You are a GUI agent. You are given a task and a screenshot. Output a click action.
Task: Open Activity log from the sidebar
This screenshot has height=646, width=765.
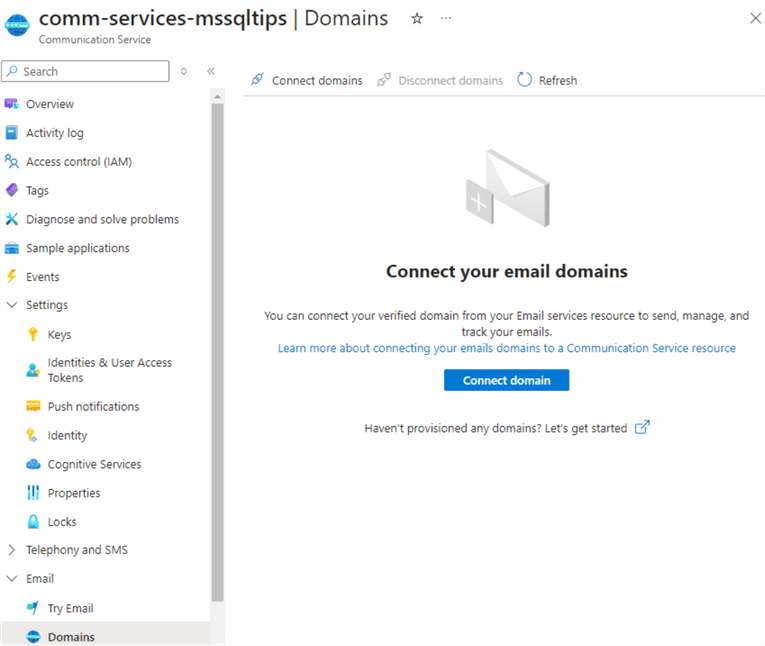(54, 133)
